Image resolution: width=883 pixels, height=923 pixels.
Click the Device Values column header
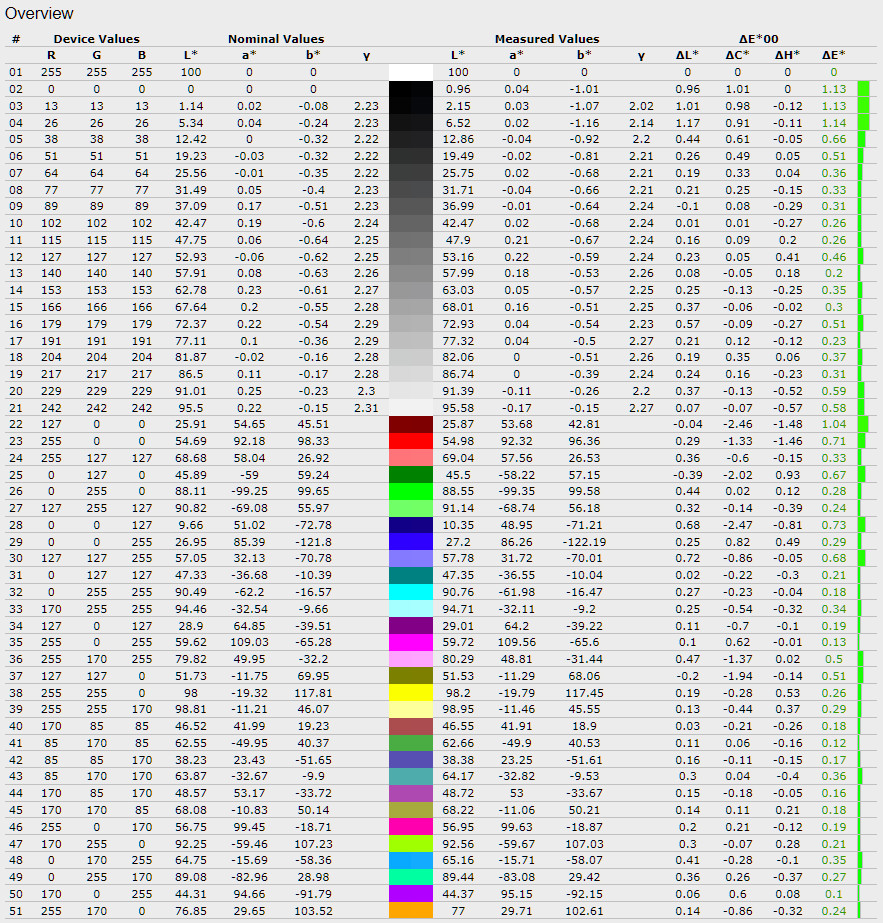(x=96, y=39)
